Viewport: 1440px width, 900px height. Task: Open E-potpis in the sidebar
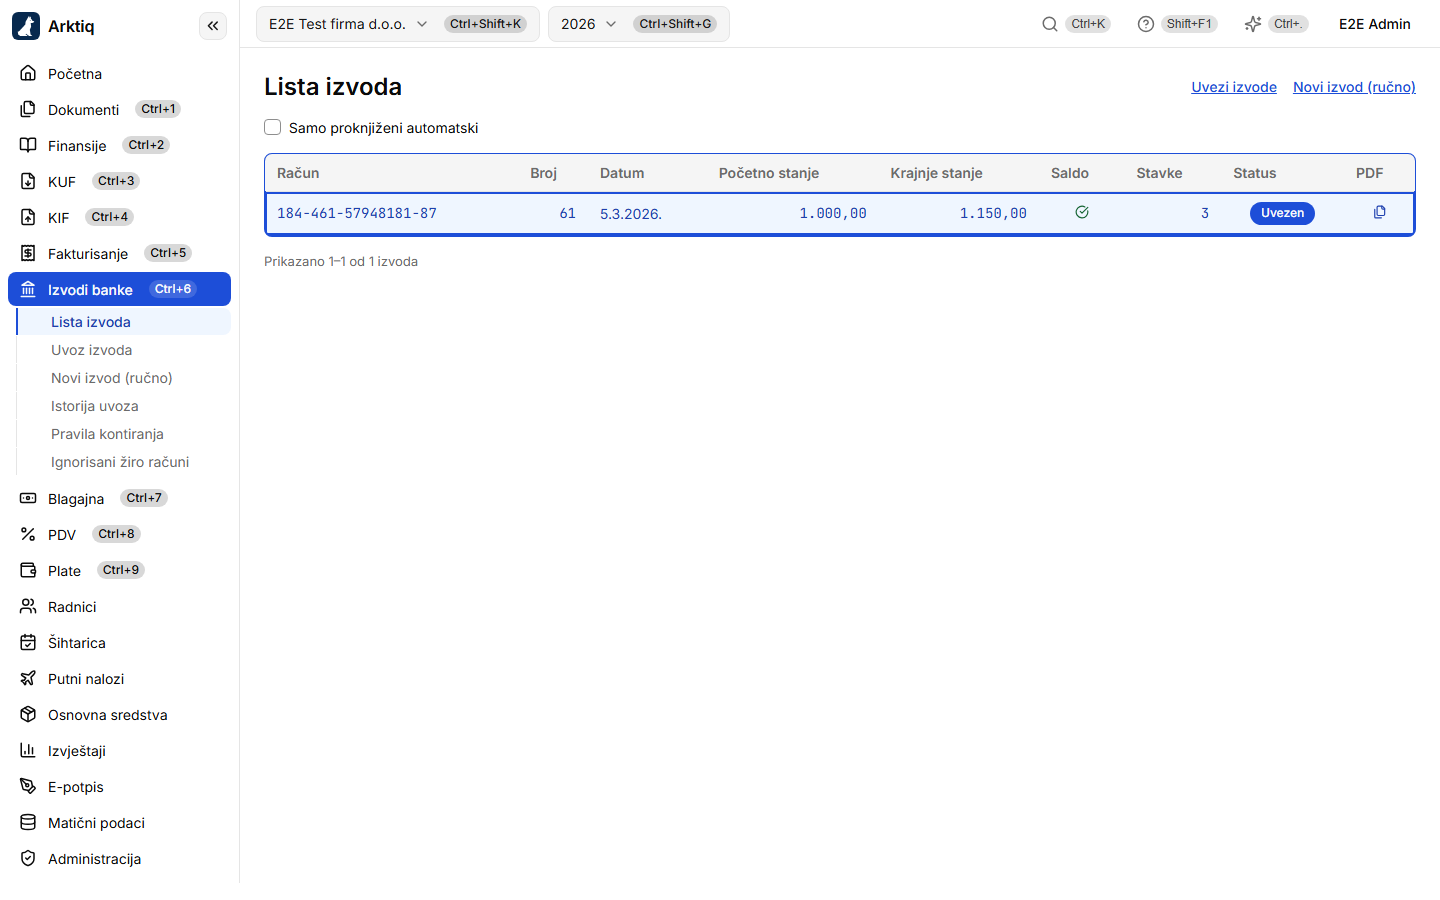(119, 786)
